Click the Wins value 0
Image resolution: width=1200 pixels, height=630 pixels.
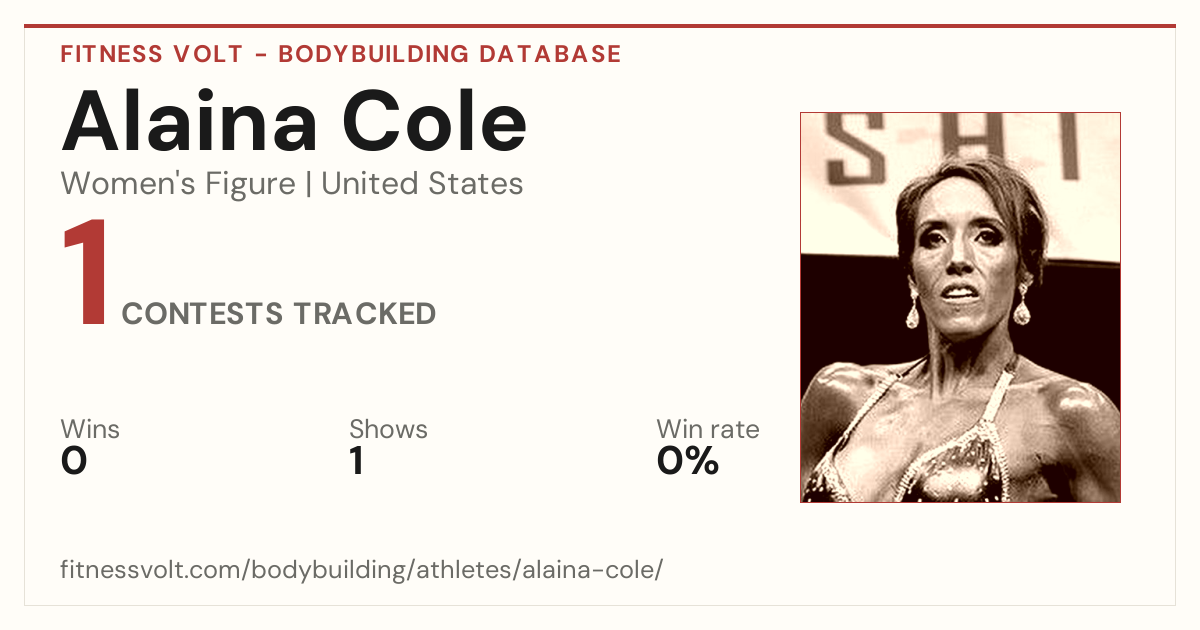pos(74,461)
